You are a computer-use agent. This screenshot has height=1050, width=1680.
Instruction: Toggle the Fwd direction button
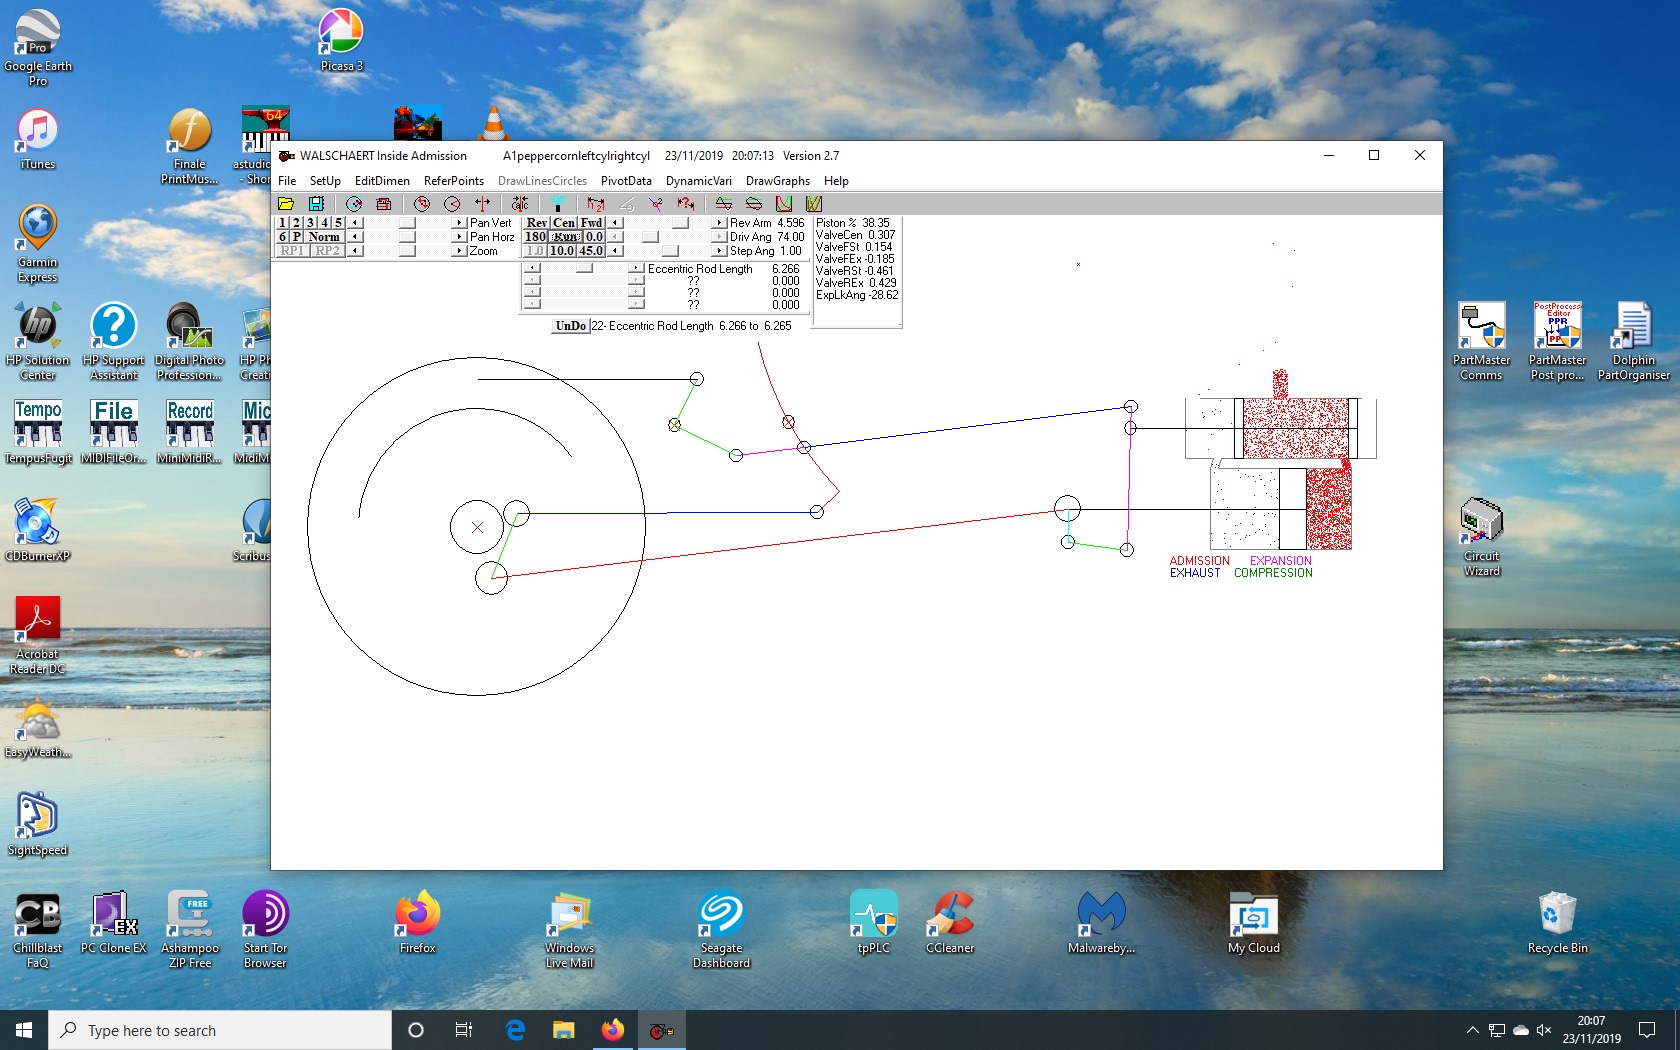pyautogui.click(x=592, y=223)
